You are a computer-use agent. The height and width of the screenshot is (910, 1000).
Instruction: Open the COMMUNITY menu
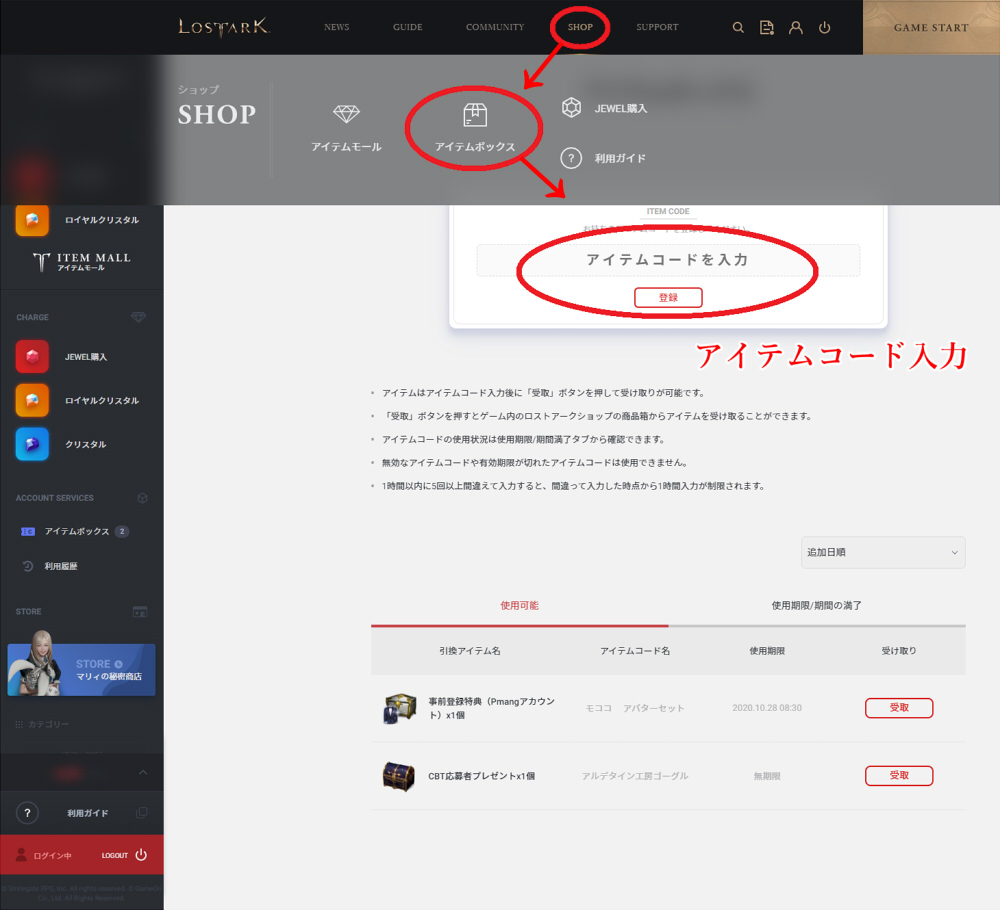point(495,27)
